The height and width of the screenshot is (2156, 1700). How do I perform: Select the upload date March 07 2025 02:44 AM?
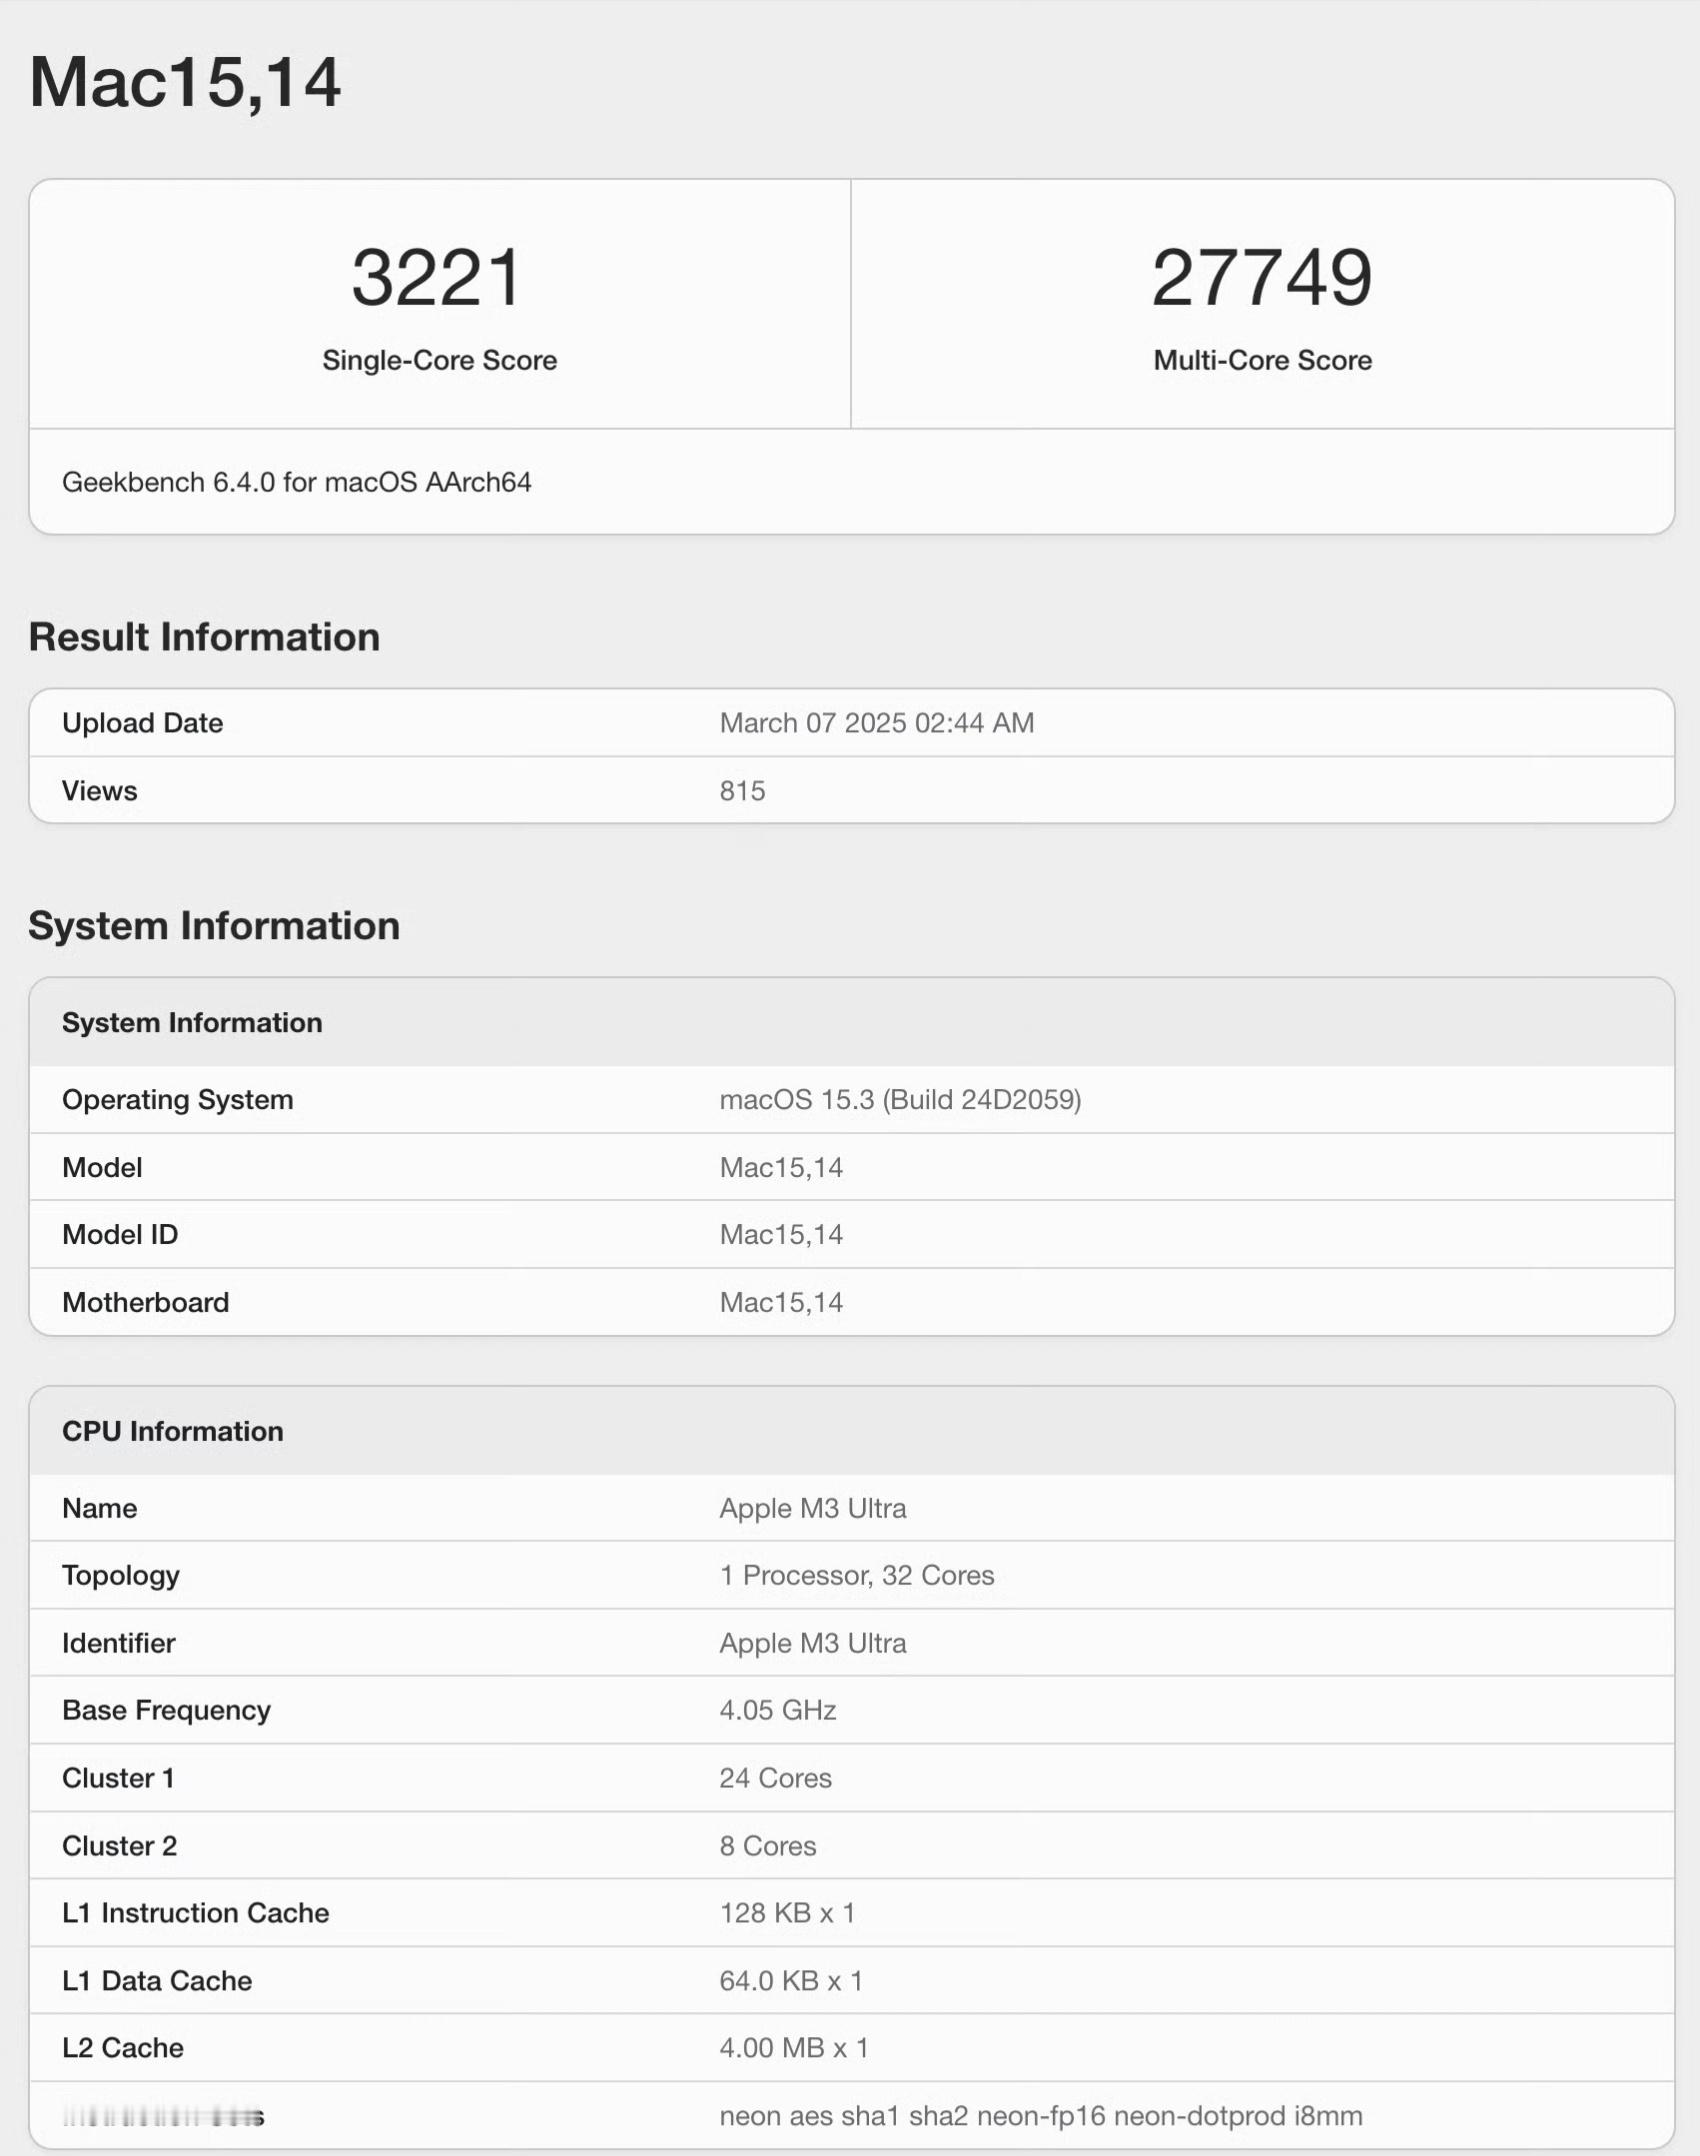click(x=876, y=723)
